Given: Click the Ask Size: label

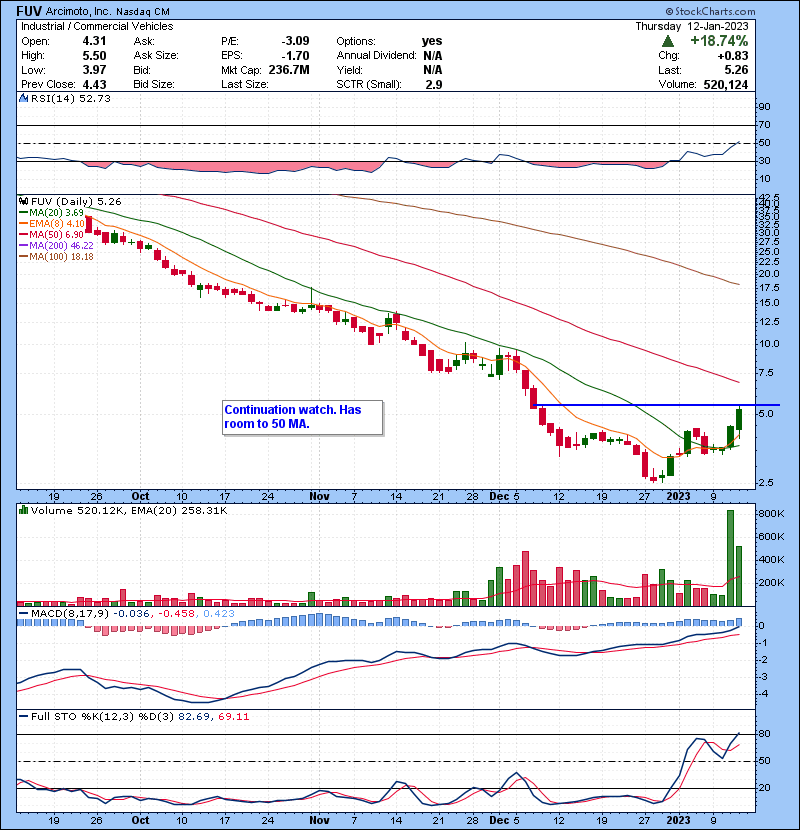Looking at the screenshot, I should 156,56.
